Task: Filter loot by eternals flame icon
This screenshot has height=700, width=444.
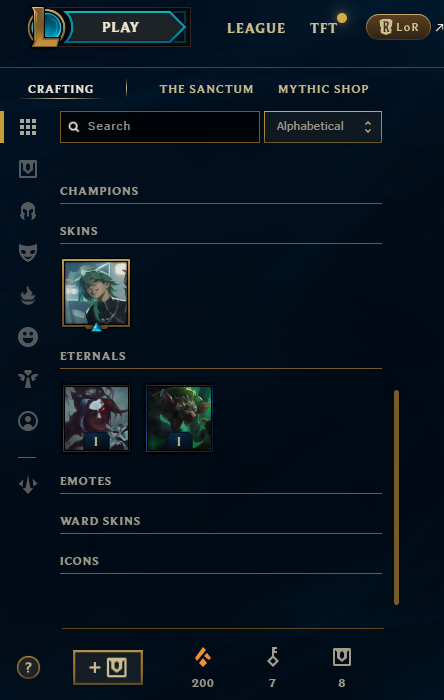Action: [x=28, y=295]
